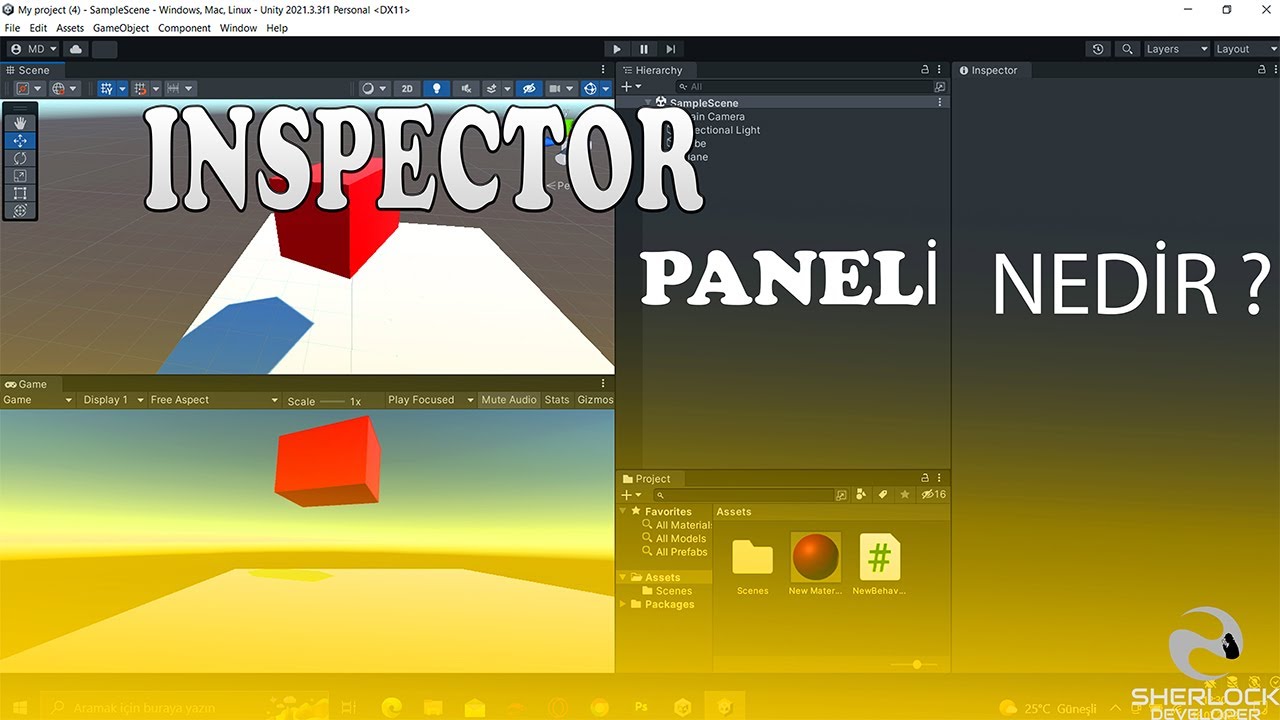The width and height of the screenshot is (1280, 720).
Task: Open the Game view mode dropdown
Action: (x=38, y=400)
